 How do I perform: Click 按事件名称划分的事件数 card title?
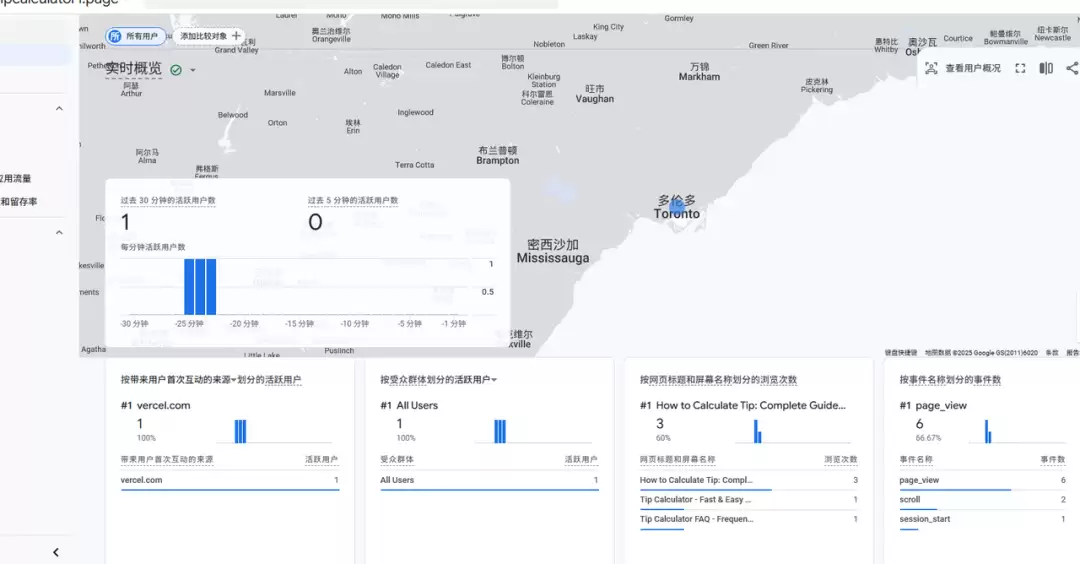point(950,379)
